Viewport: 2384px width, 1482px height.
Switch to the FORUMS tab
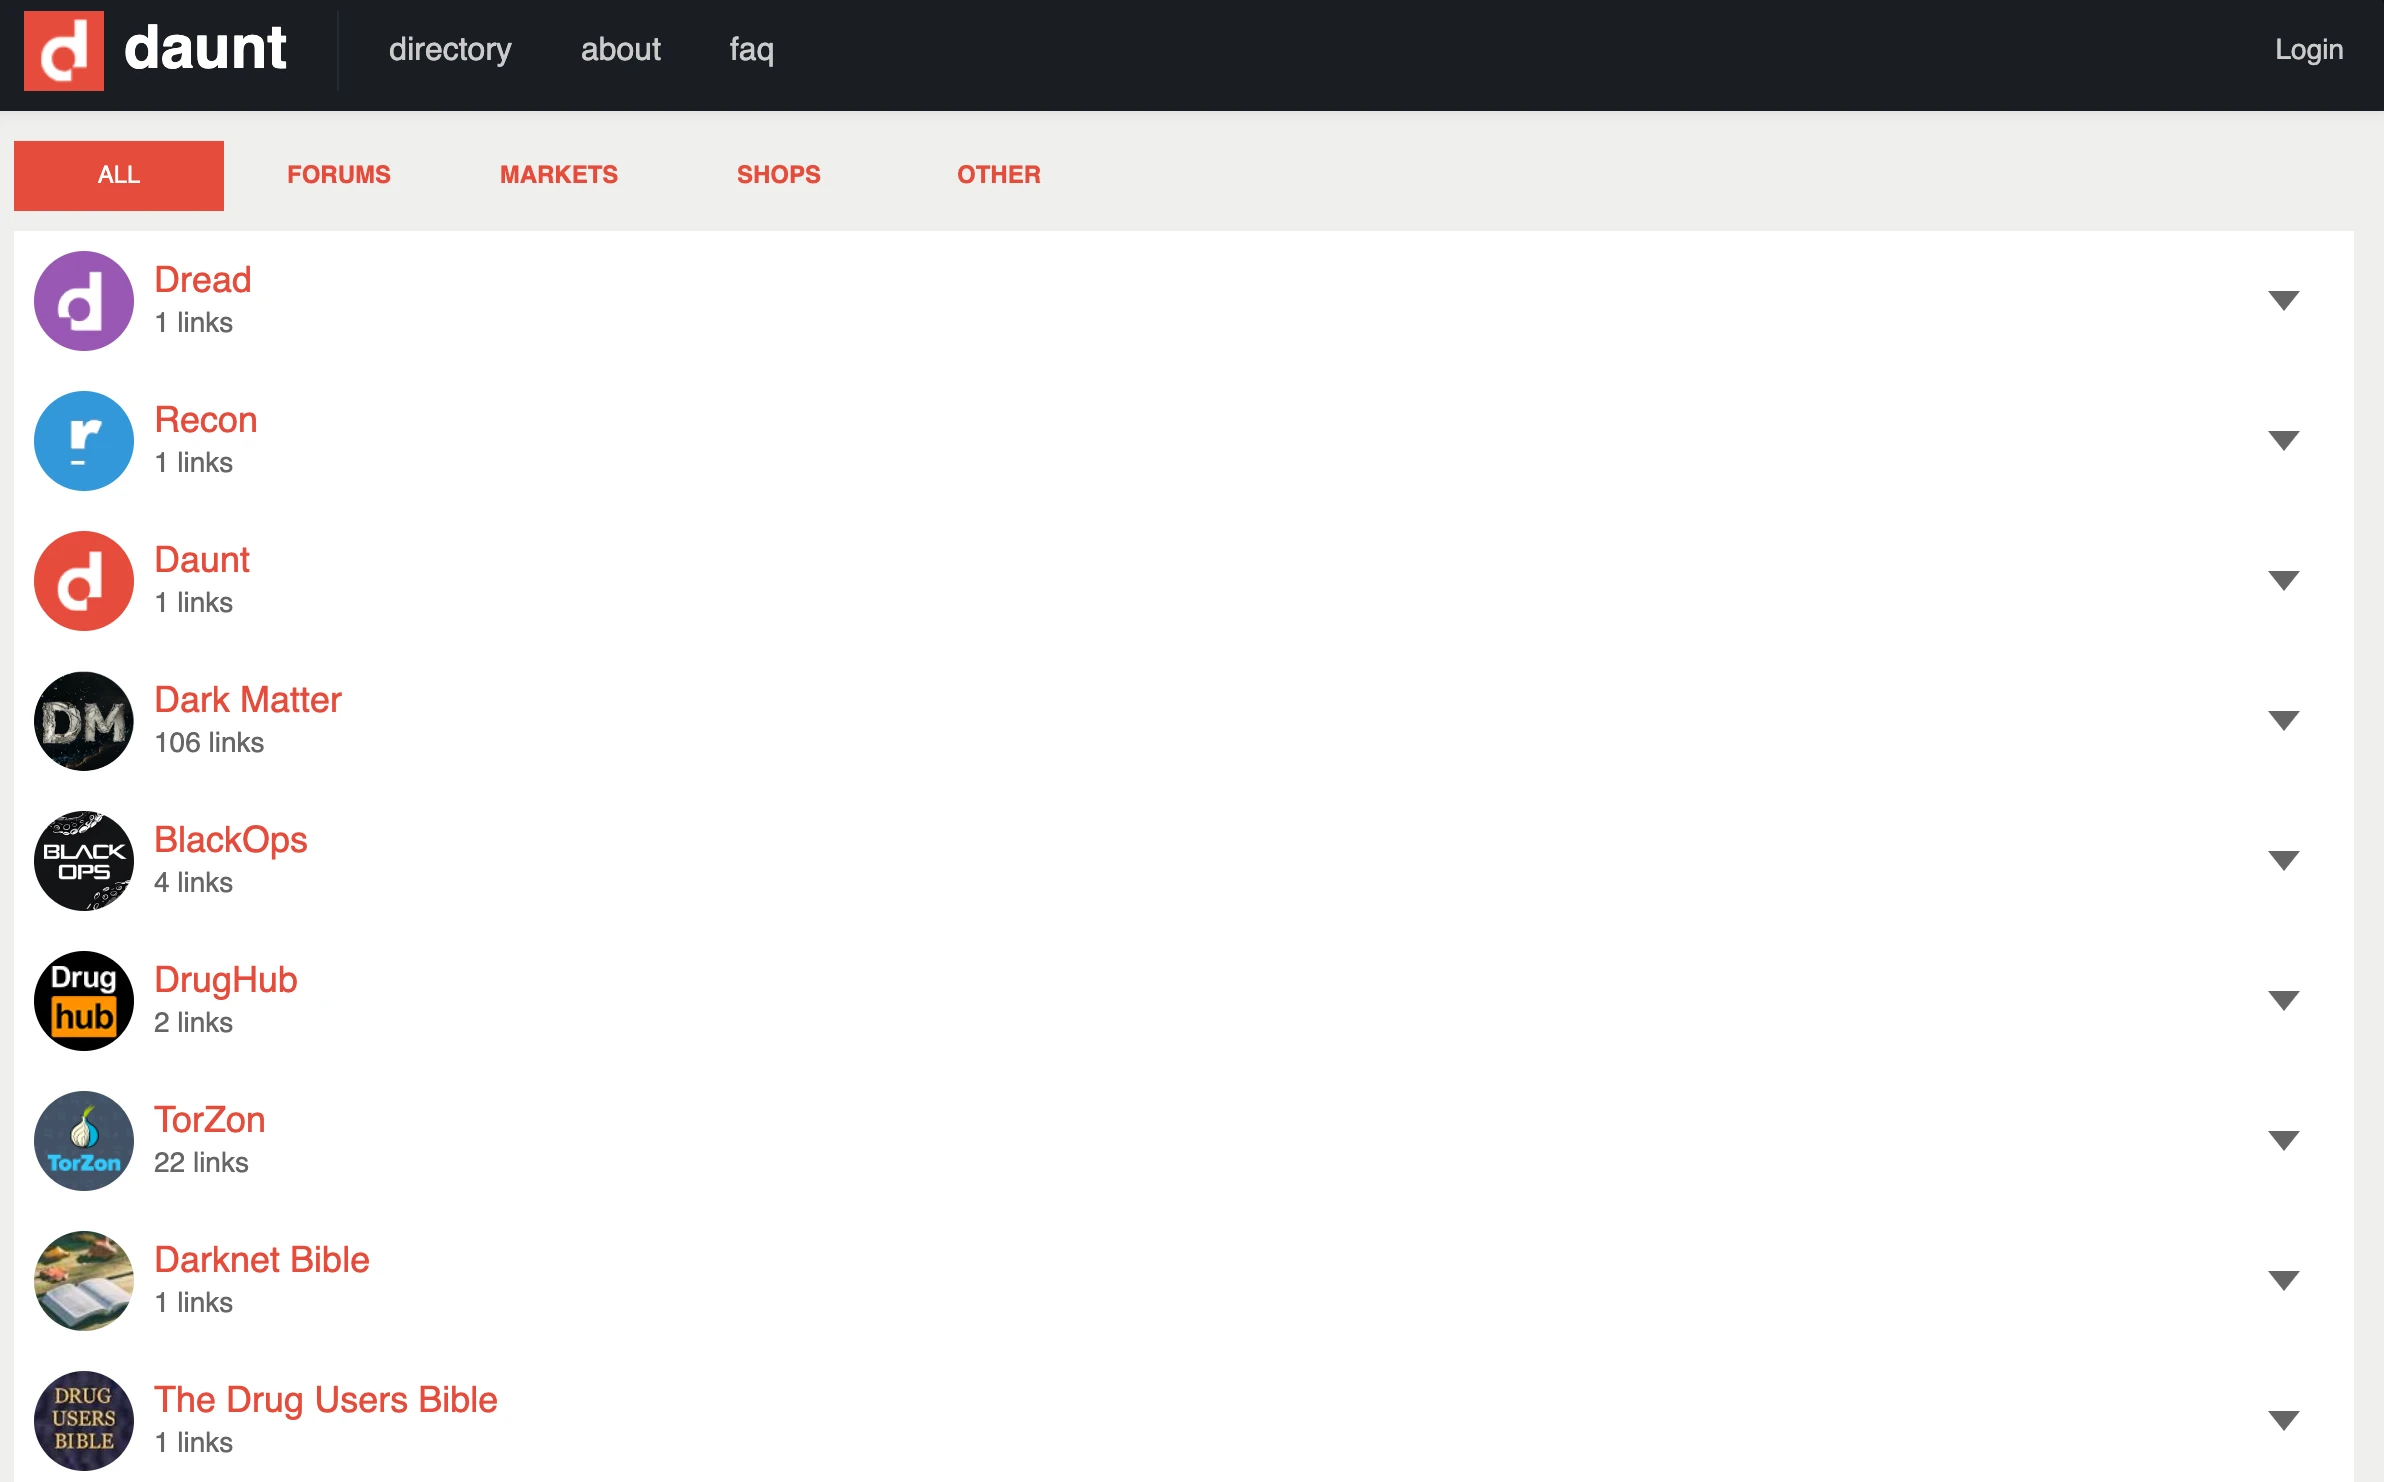[x=339, y=175]
